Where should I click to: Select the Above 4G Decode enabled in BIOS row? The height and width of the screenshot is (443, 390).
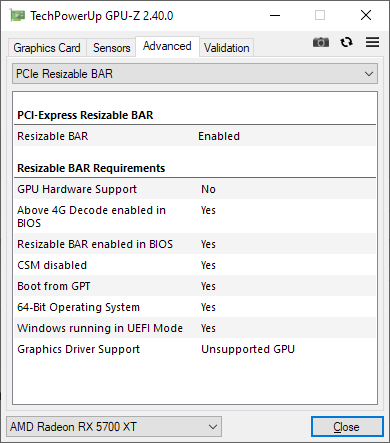(x=195, y=216)
